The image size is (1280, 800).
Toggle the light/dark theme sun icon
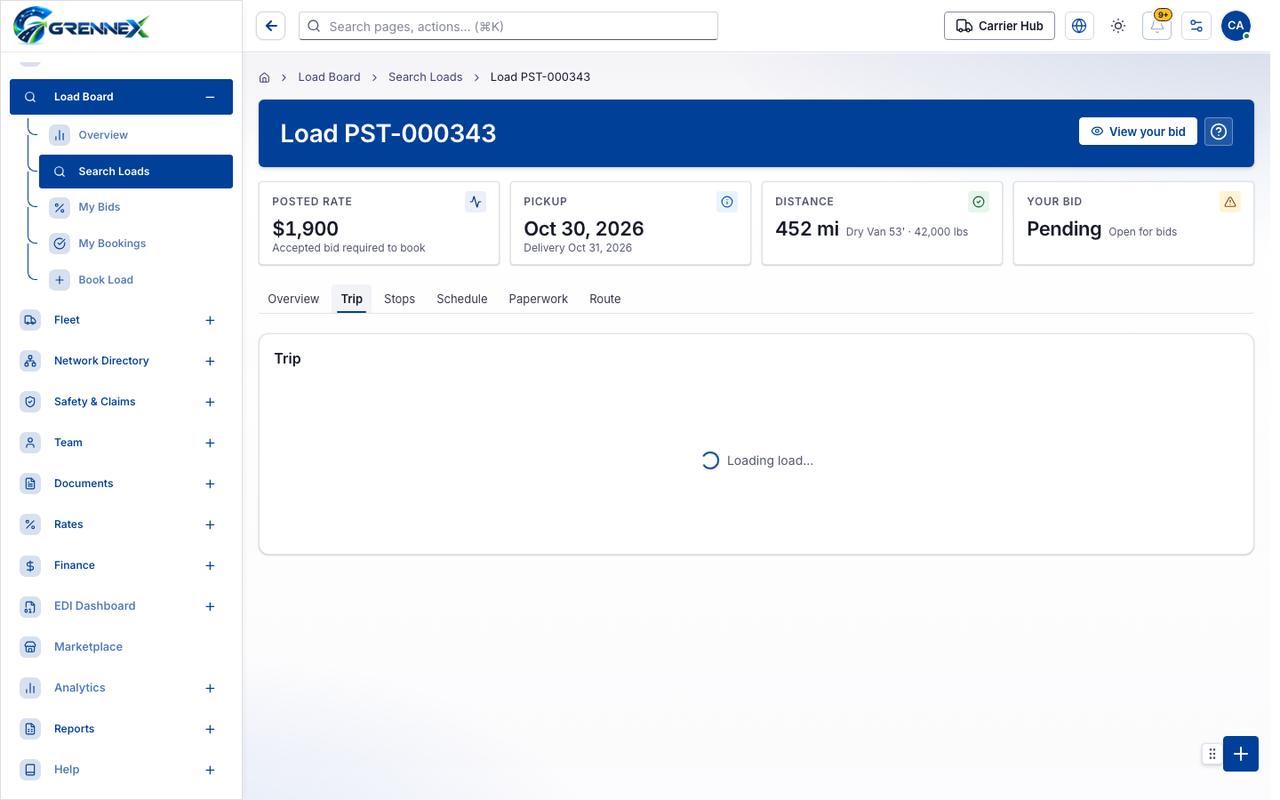(x=1118, y=26)
